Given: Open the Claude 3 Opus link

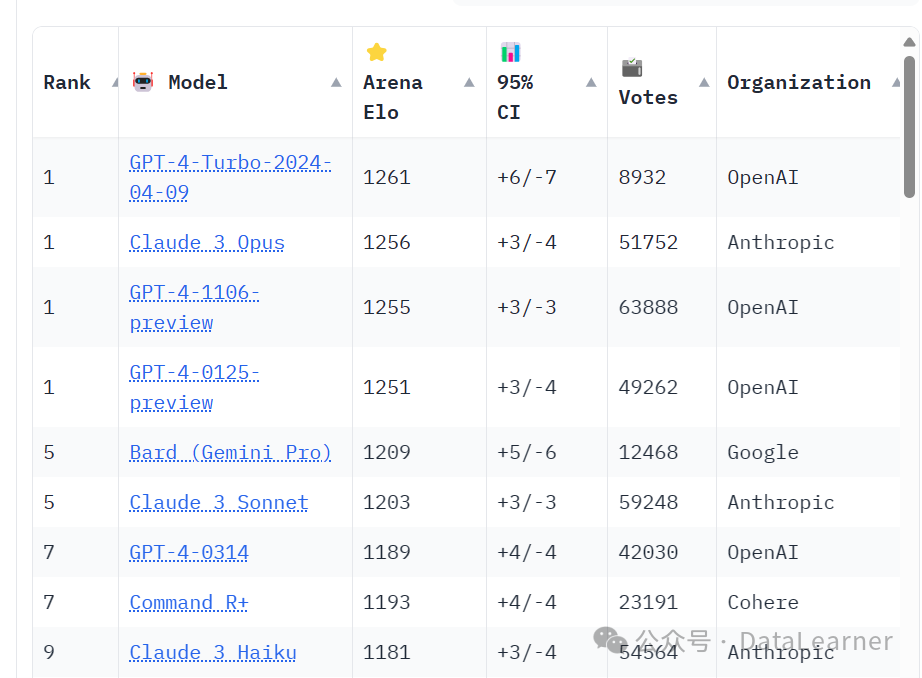Looking at the screenshot, I should coord(207,242).
